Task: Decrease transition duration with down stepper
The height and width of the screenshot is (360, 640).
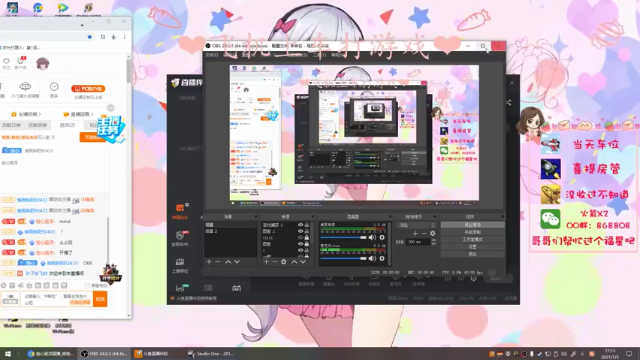Action: 433,244
